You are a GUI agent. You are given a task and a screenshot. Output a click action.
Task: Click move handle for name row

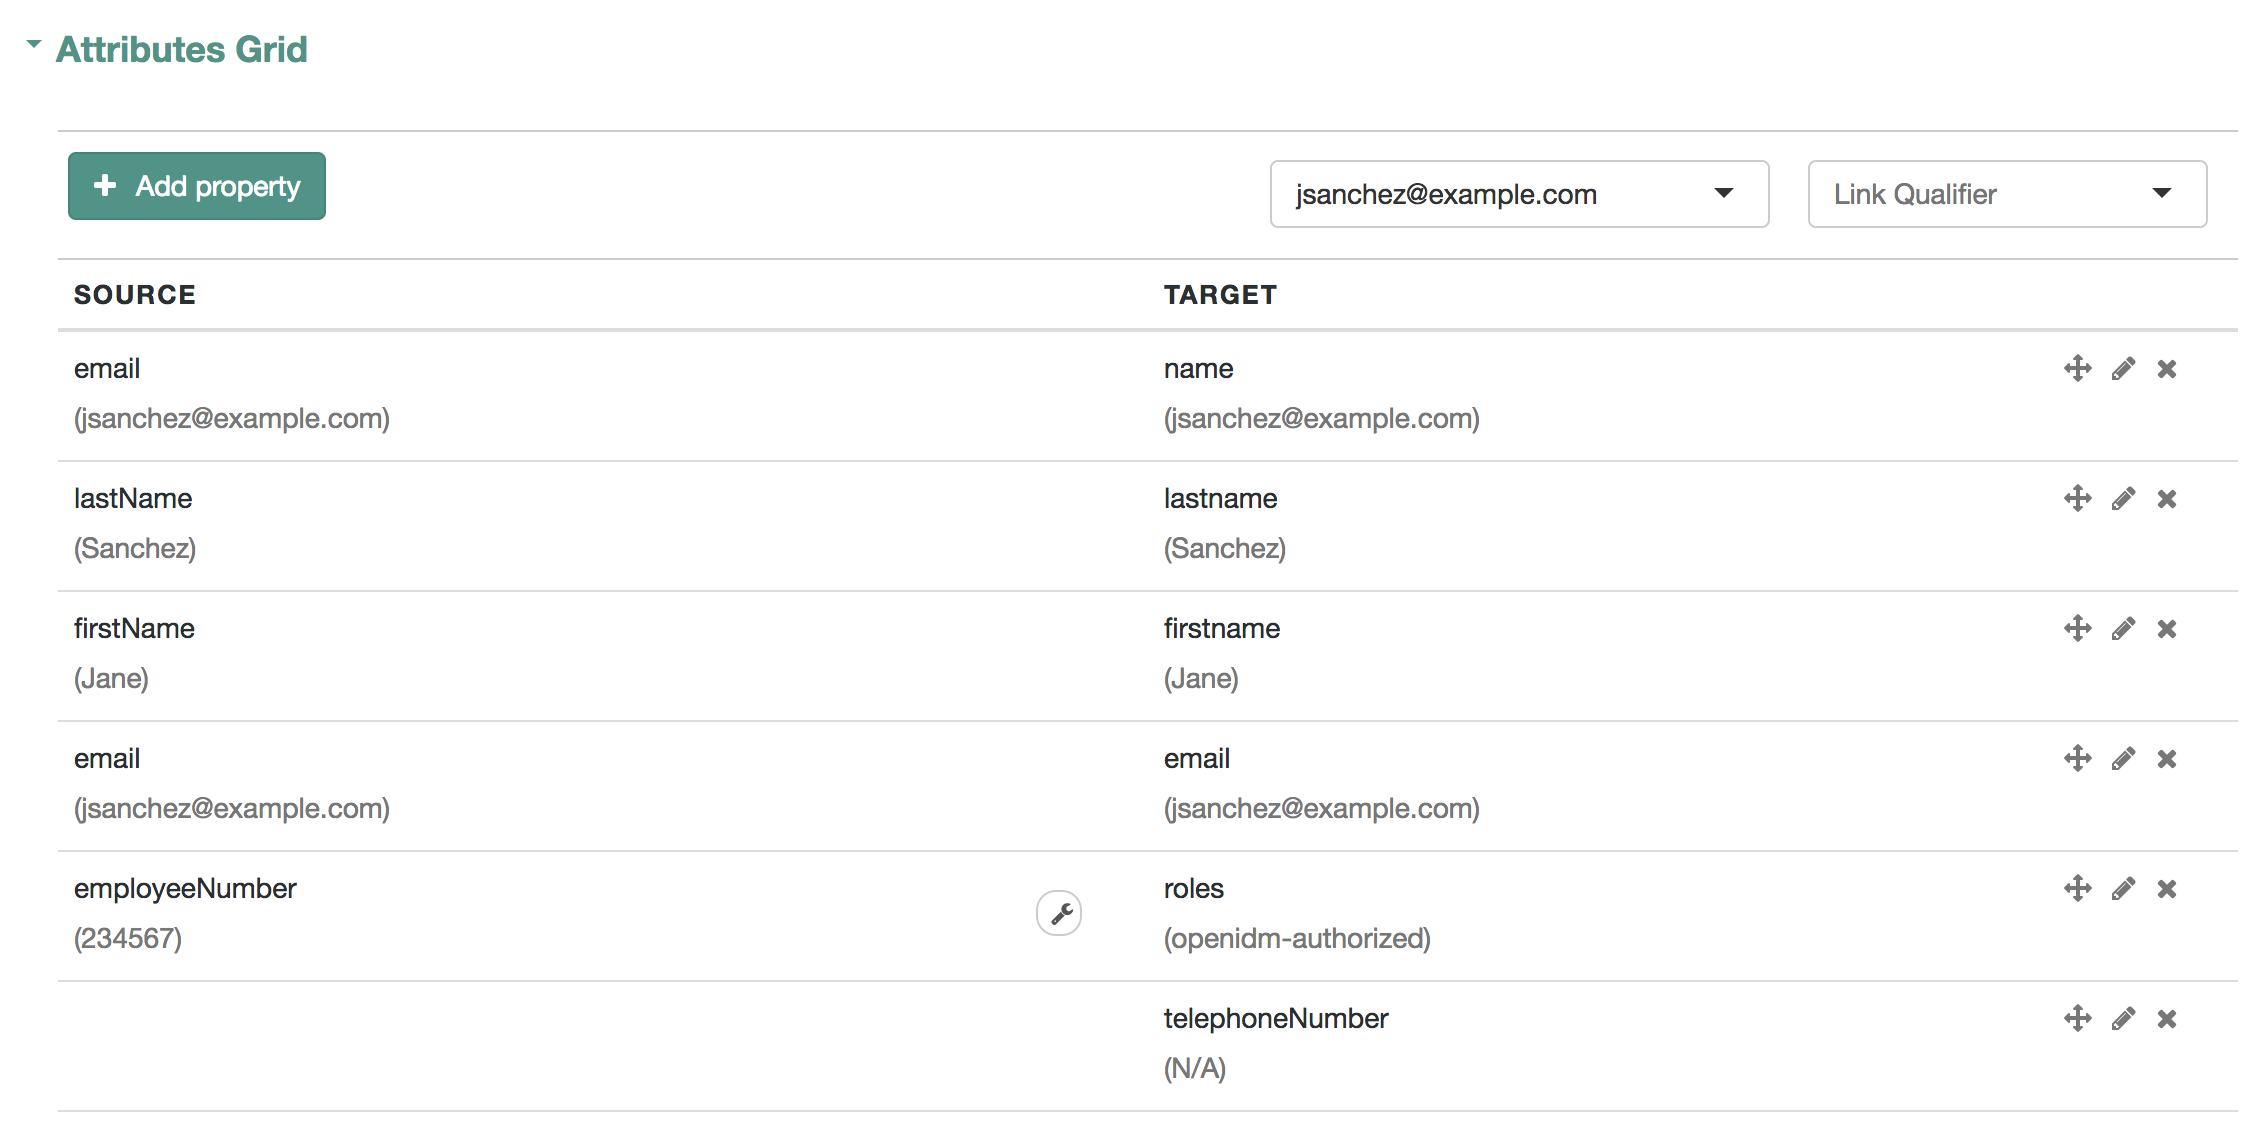(x=2078, y=368)
